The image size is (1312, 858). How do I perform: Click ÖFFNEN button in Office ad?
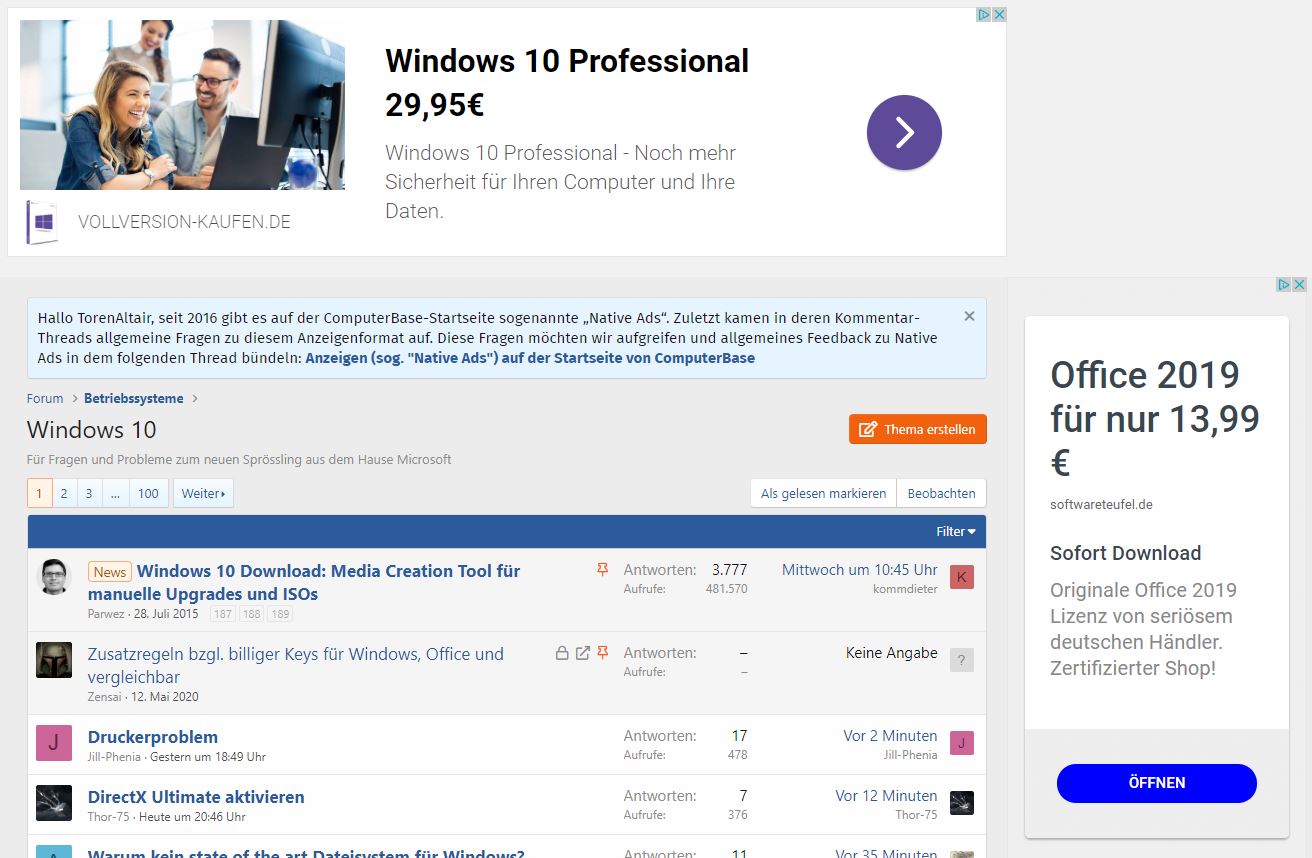point(1157,783)
